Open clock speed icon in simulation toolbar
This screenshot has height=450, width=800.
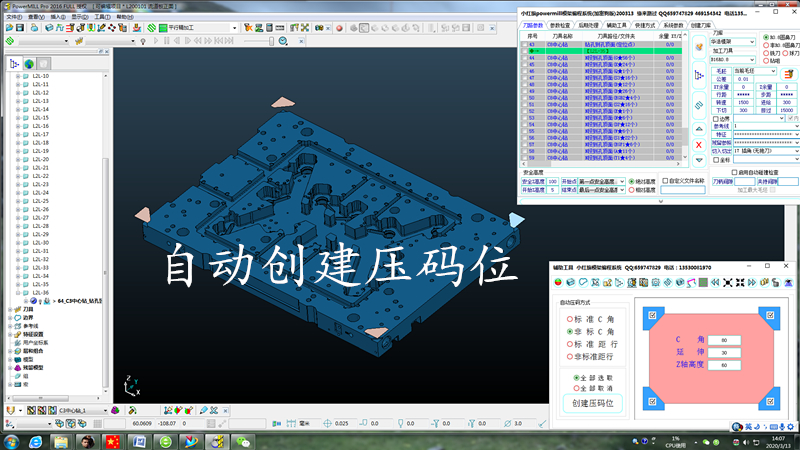pyautogui.click(x=283, y=41)
